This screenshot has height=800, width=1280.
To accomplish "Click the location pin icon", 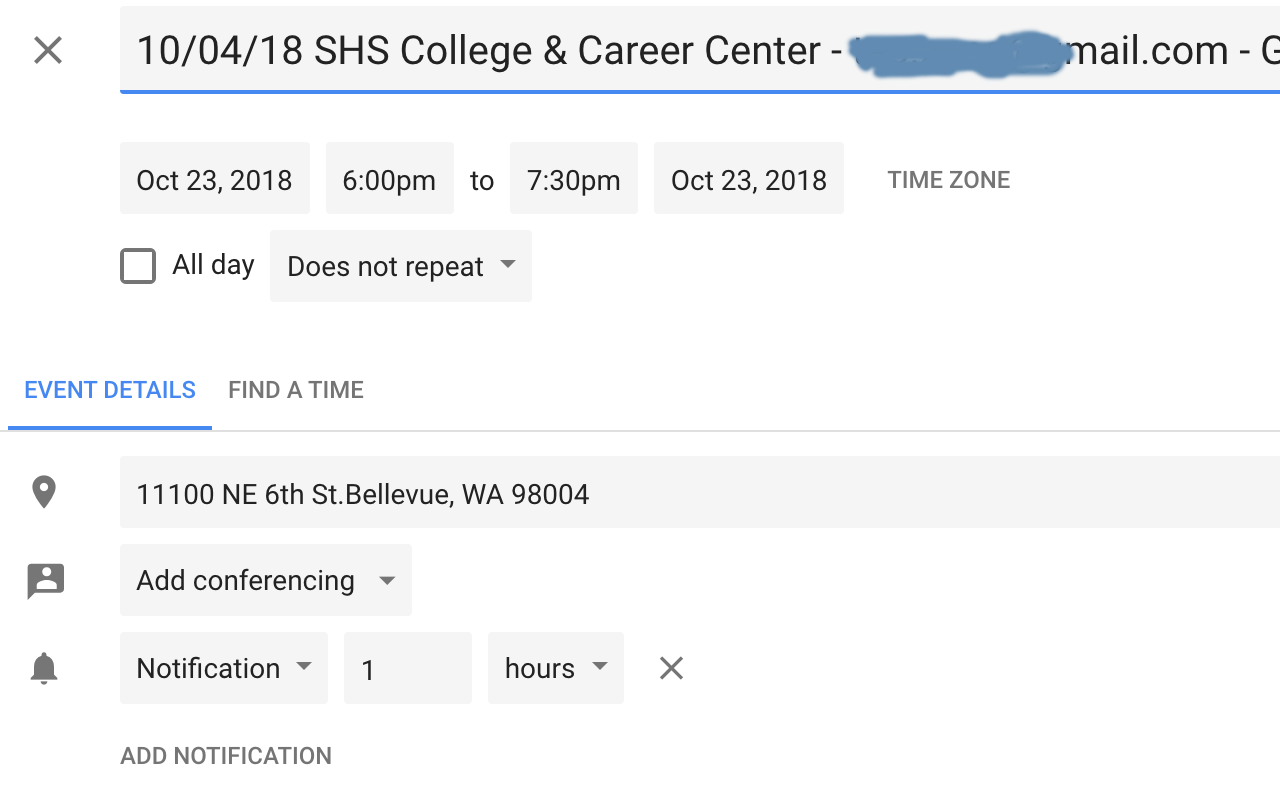I will 44,492.
